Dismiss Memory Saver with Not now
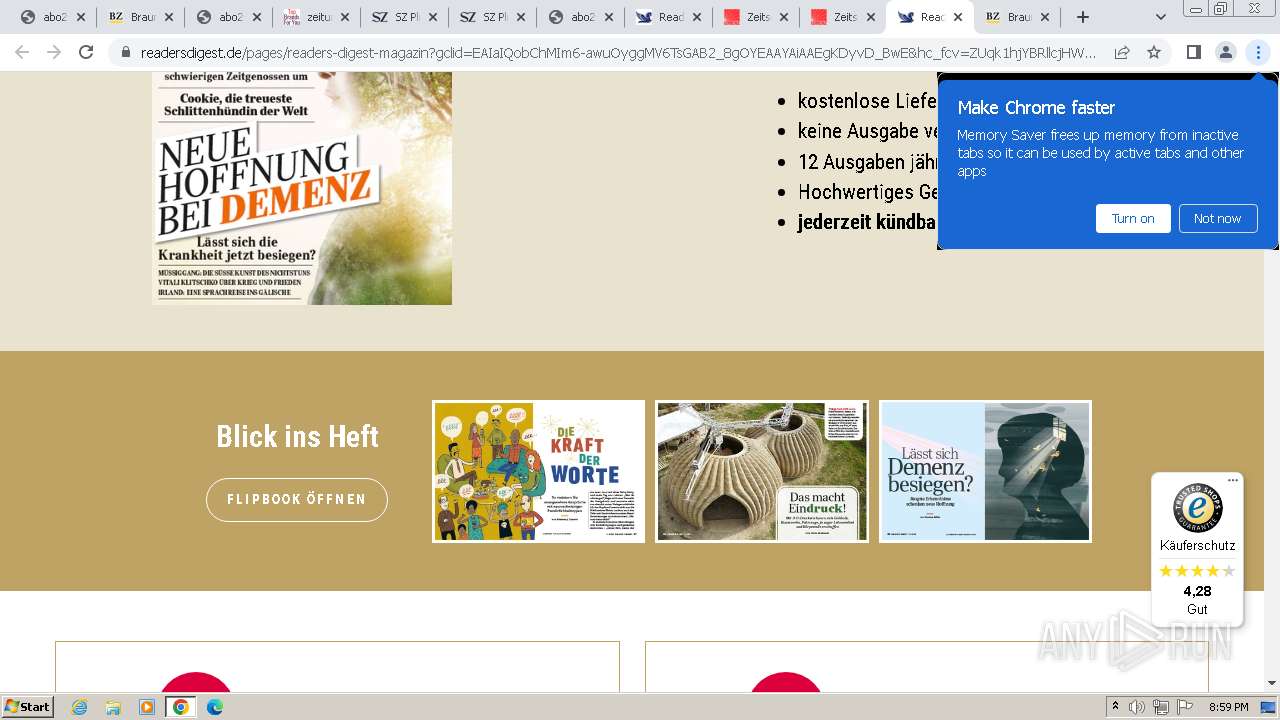 (1217, 218)
